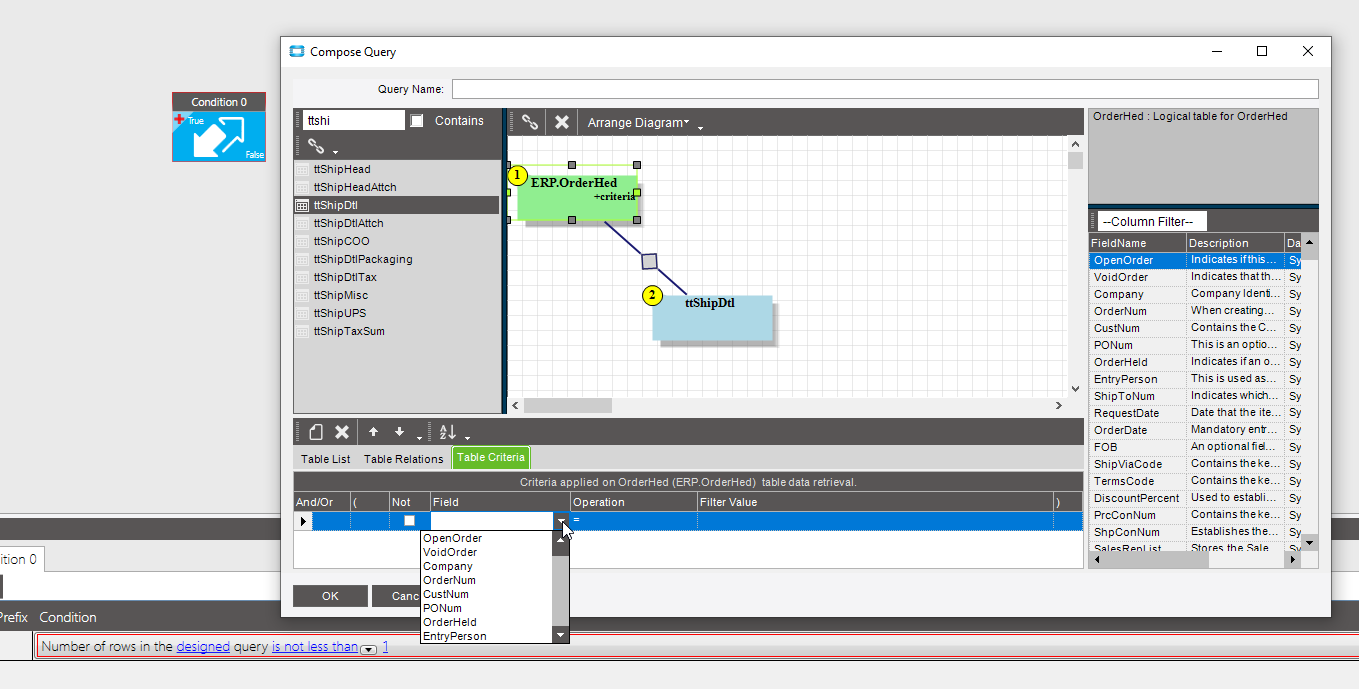
Task: Choose Company from the field dropdown list
Action: 487,566
